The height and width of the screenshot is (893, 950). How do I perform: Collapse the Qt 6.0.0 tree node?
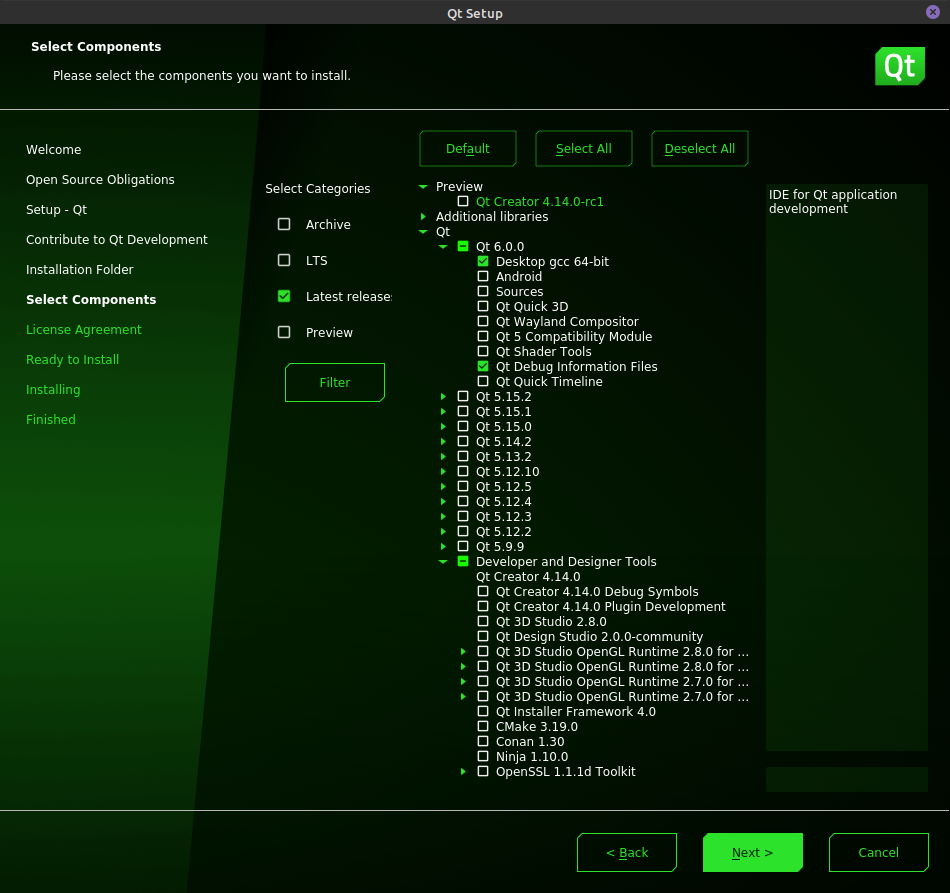point(443,247)
